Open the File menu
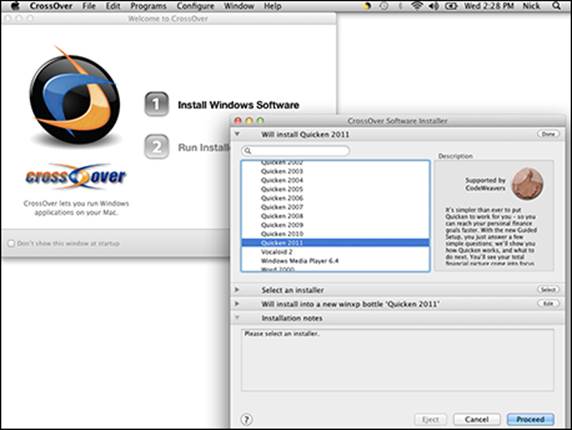The image size is (572, 430). click(89, 6)
